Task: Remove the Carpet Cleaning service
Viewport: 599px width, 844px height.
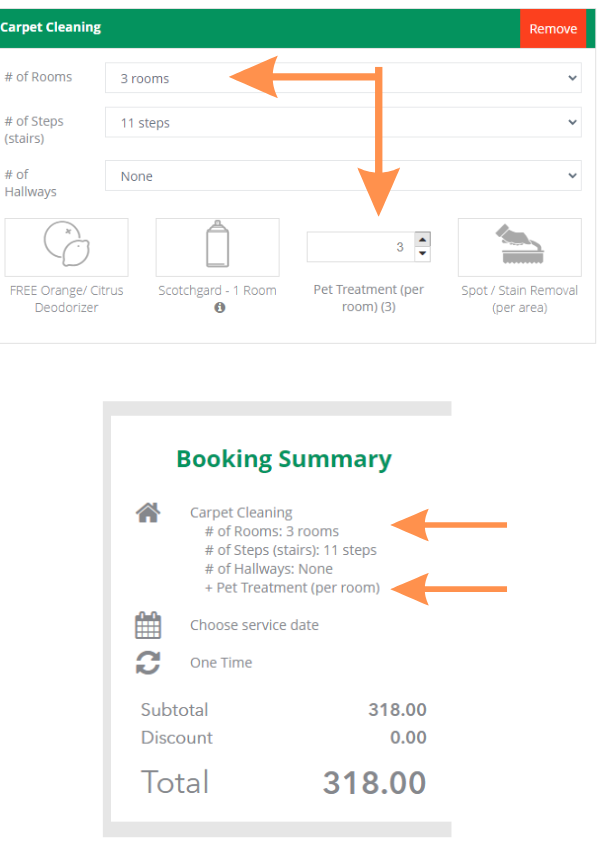Action: 553,29
